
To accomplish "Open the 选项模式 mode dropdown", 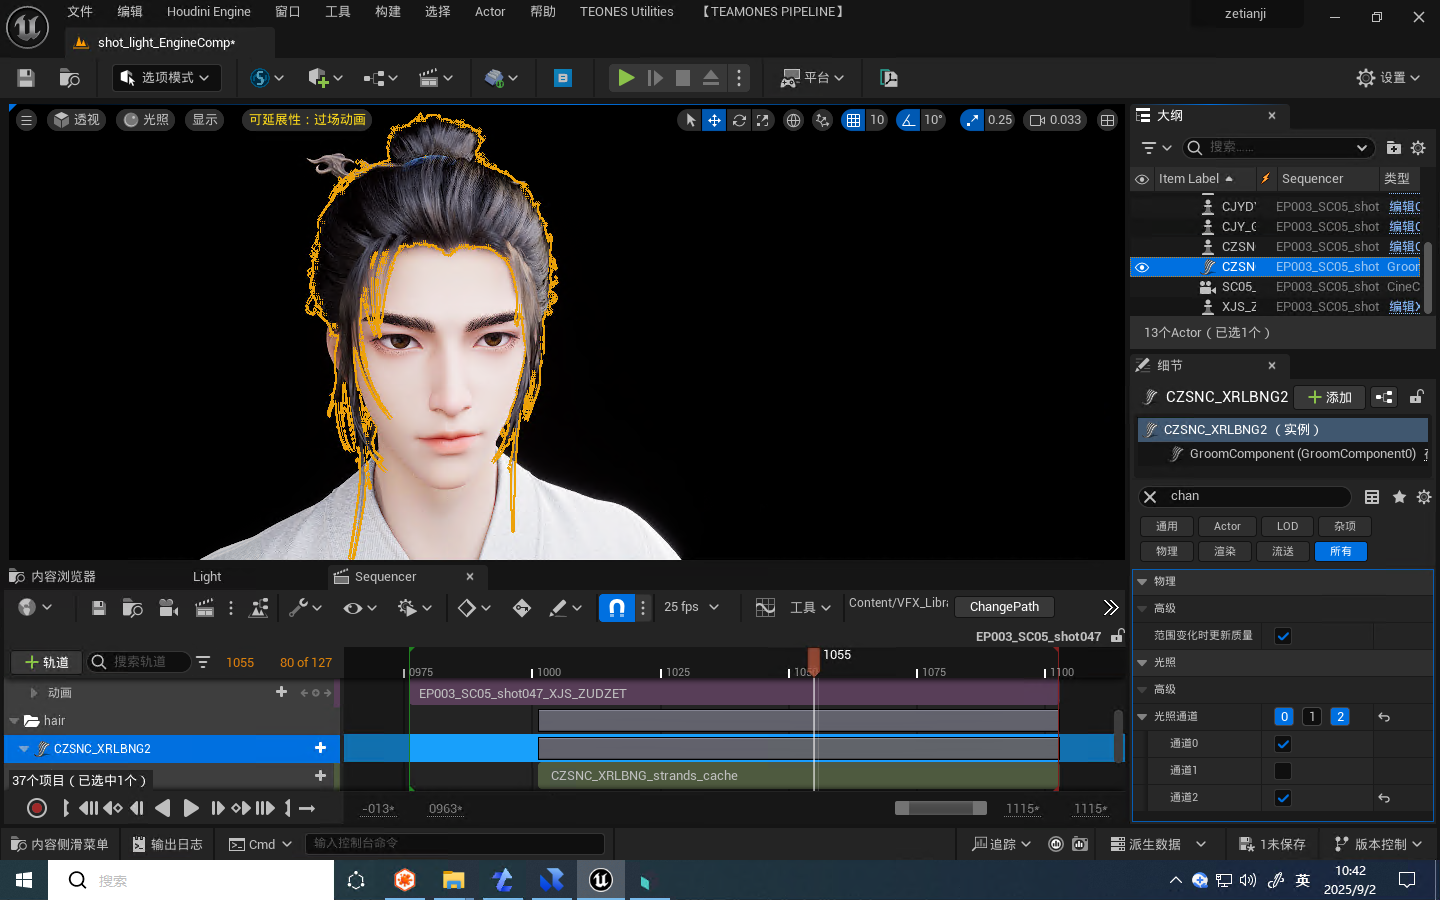I will (166, 78).
